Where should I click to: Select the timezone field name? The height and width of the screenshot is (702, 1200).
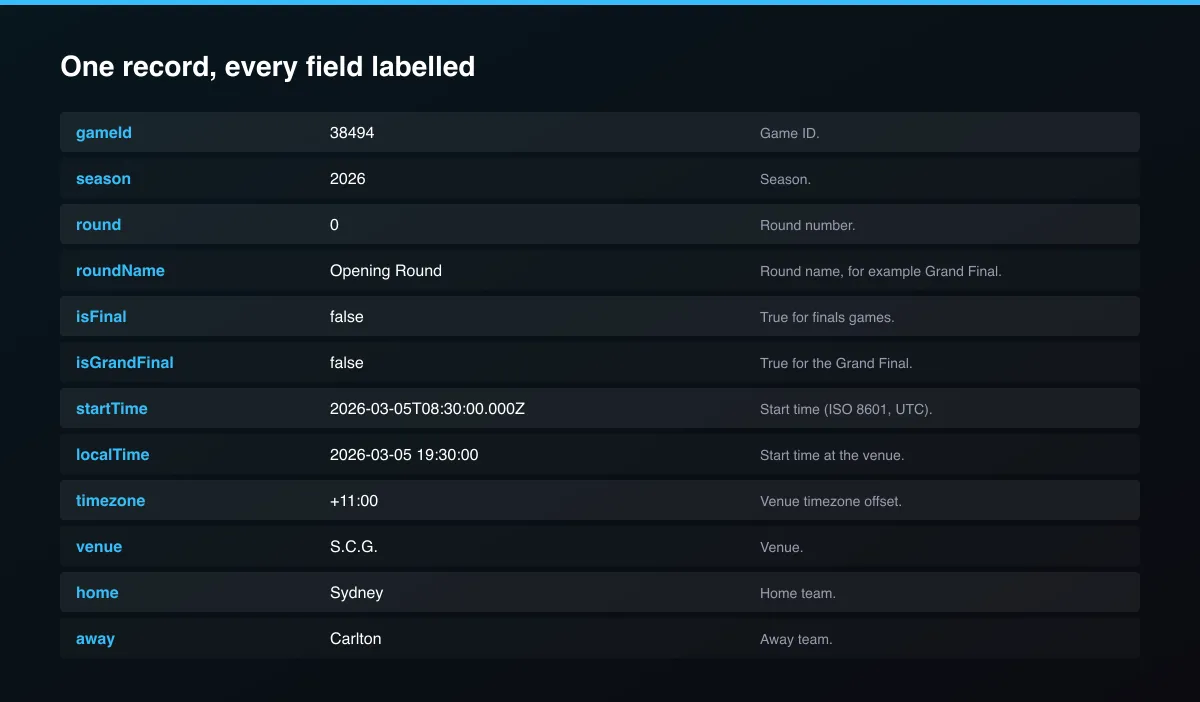(110, 501)
